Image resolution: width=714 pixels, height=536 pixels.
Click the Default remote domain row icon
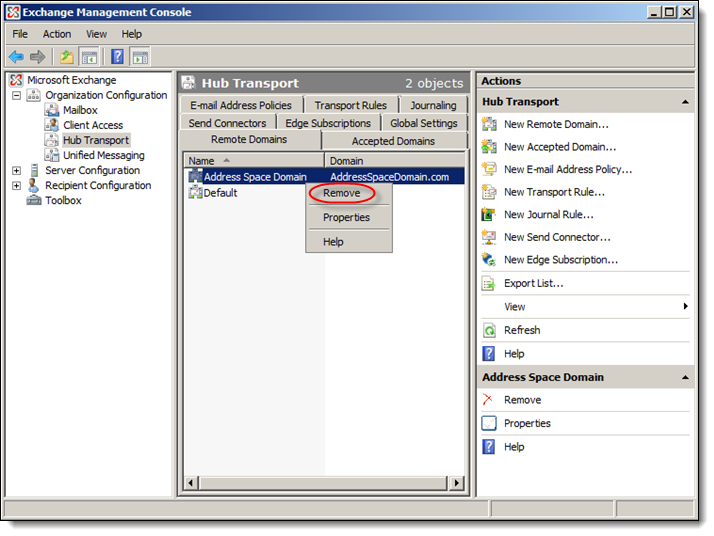coord(195,192)
